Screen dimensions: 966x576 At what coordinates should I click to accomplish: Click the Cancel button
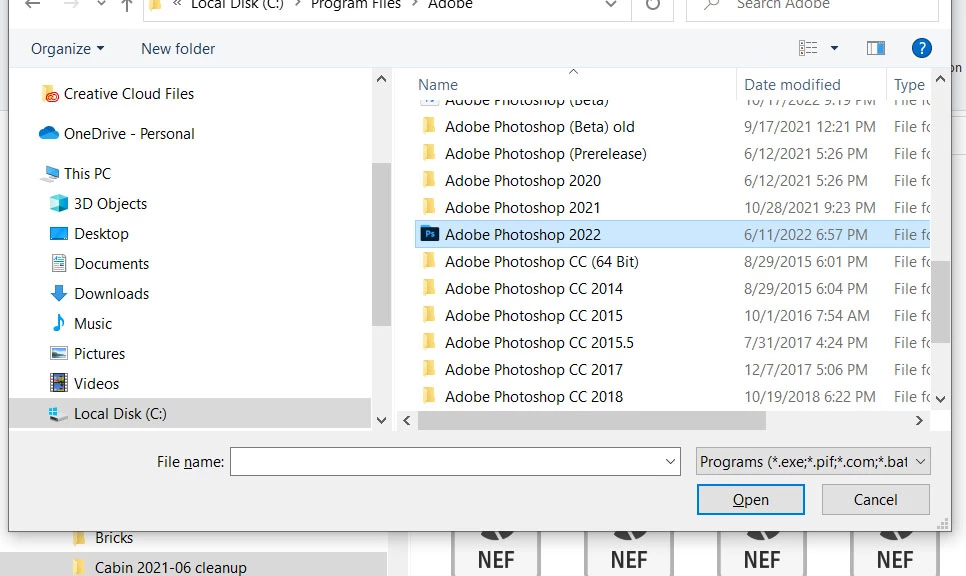point(875,500)
